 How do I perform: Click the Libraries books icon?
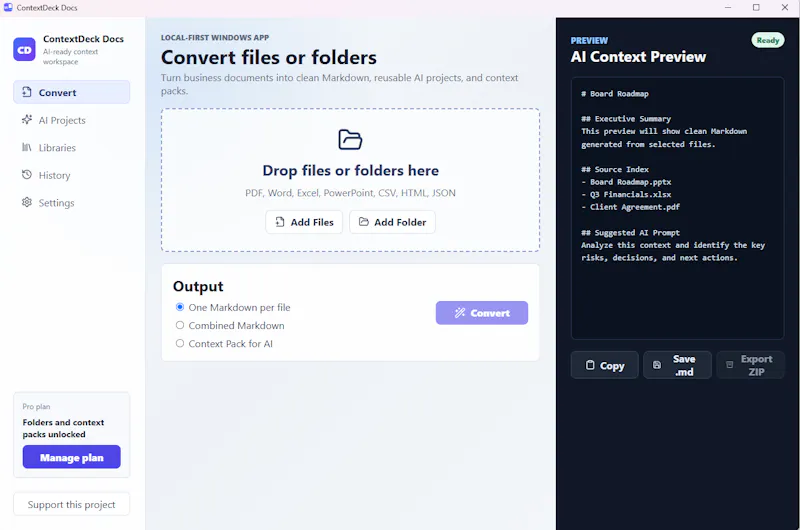pos(27,147)
